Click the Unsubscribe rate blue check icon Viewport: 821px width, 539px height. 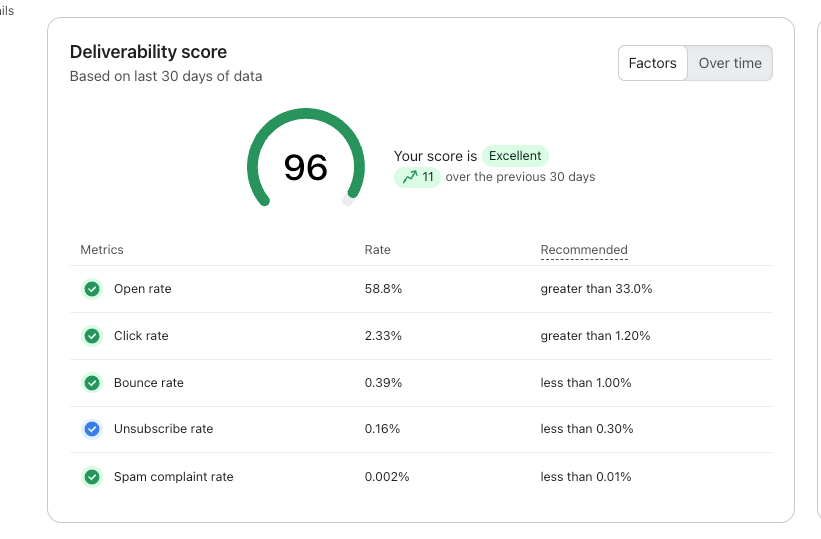[92, 429]
